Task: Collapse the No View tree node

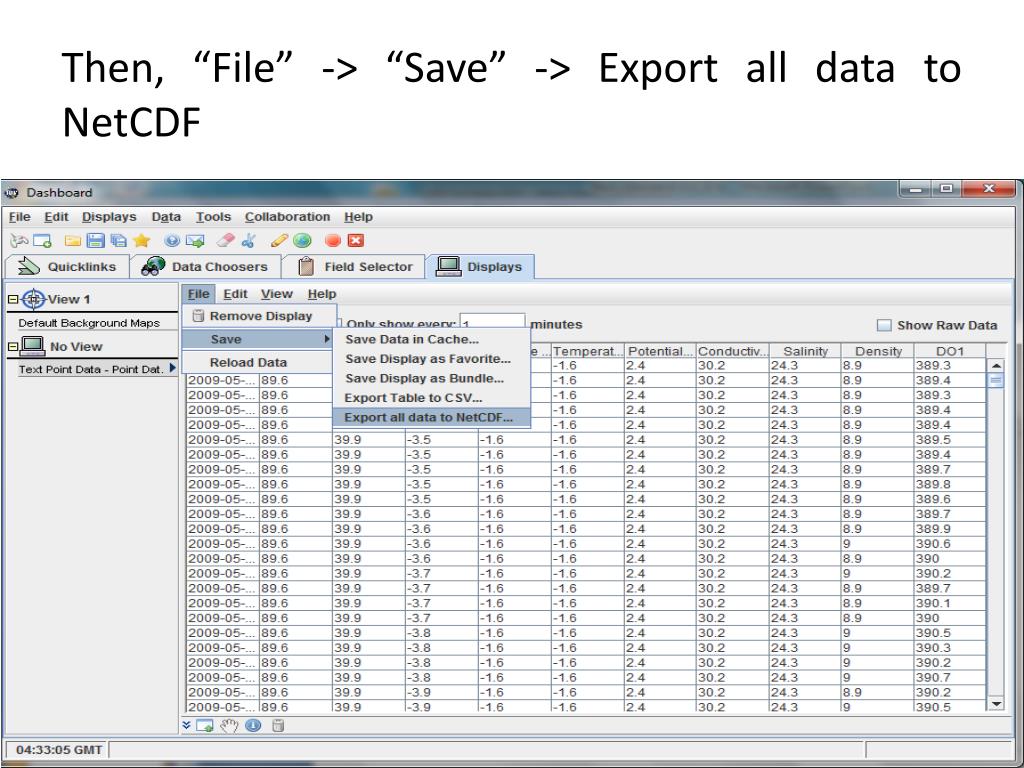Action: [13, 347]
